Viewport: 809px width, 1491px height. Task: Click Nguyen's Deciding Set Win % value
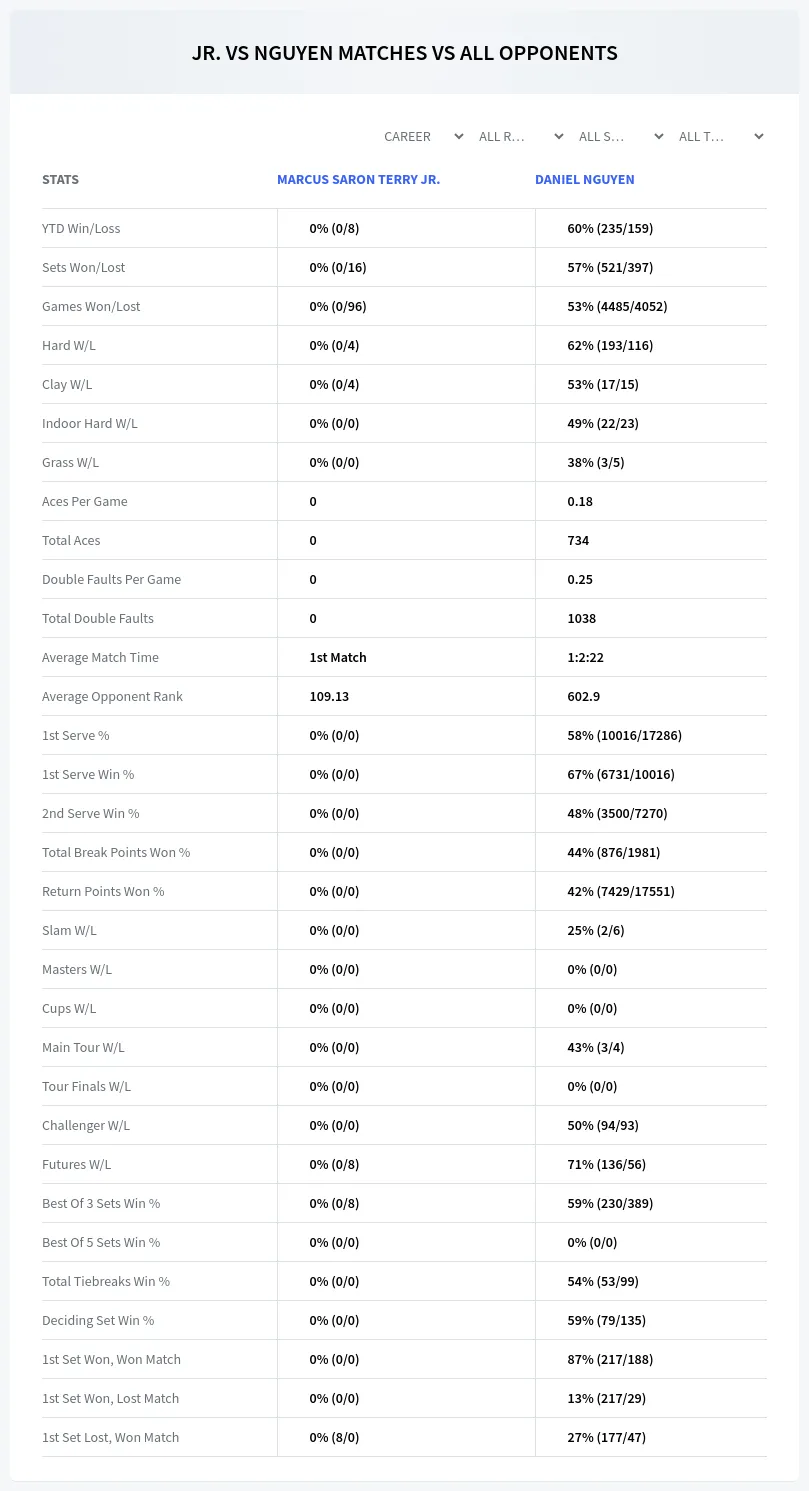[x=606, y=1320]
